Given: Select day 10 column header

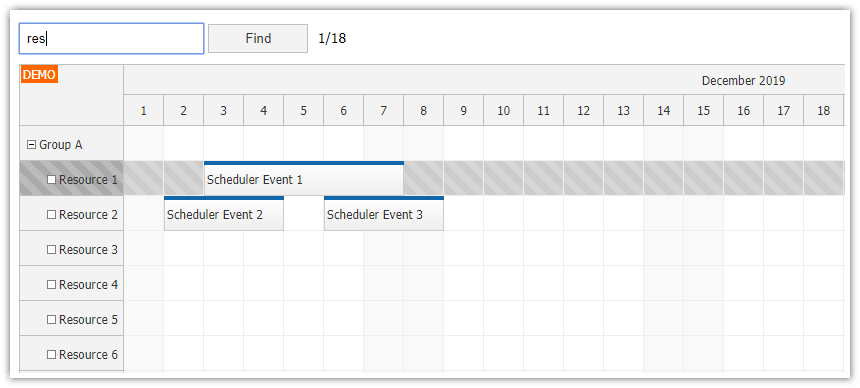Looking at the screenshot, I should [x=503, y=110].
